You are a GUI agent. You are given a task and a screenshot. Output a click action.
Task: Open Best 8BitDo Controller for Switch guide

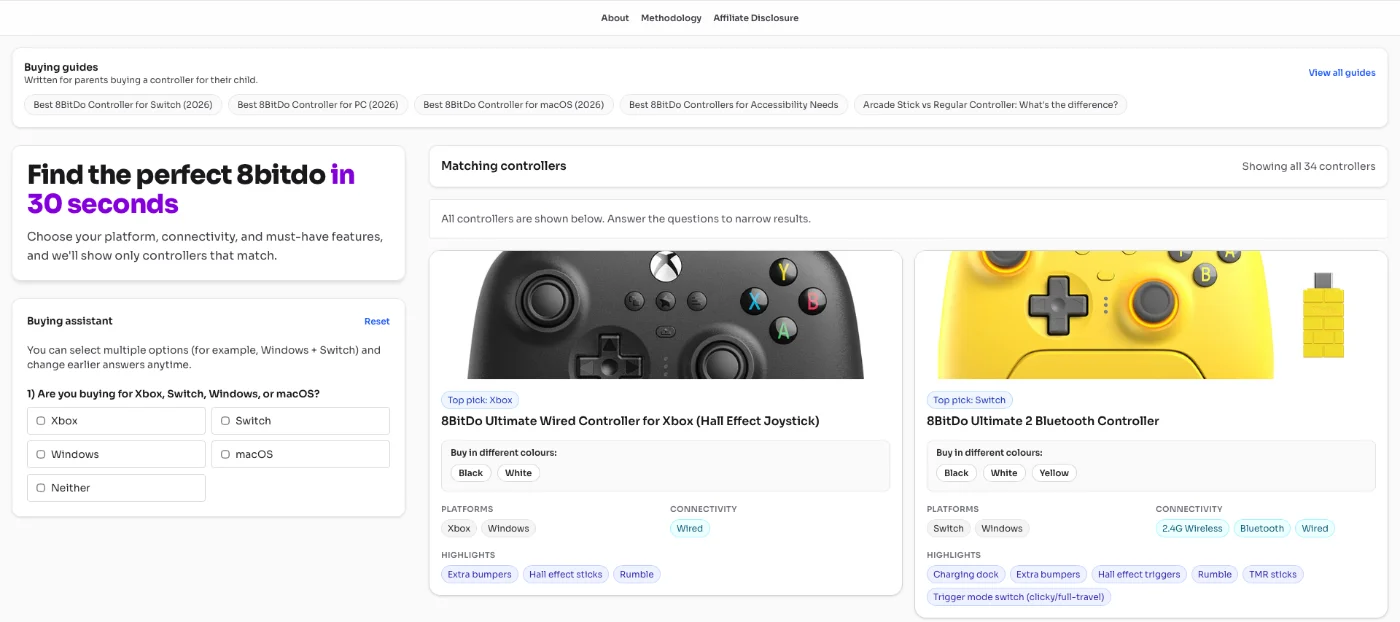[x=123, y=105]
